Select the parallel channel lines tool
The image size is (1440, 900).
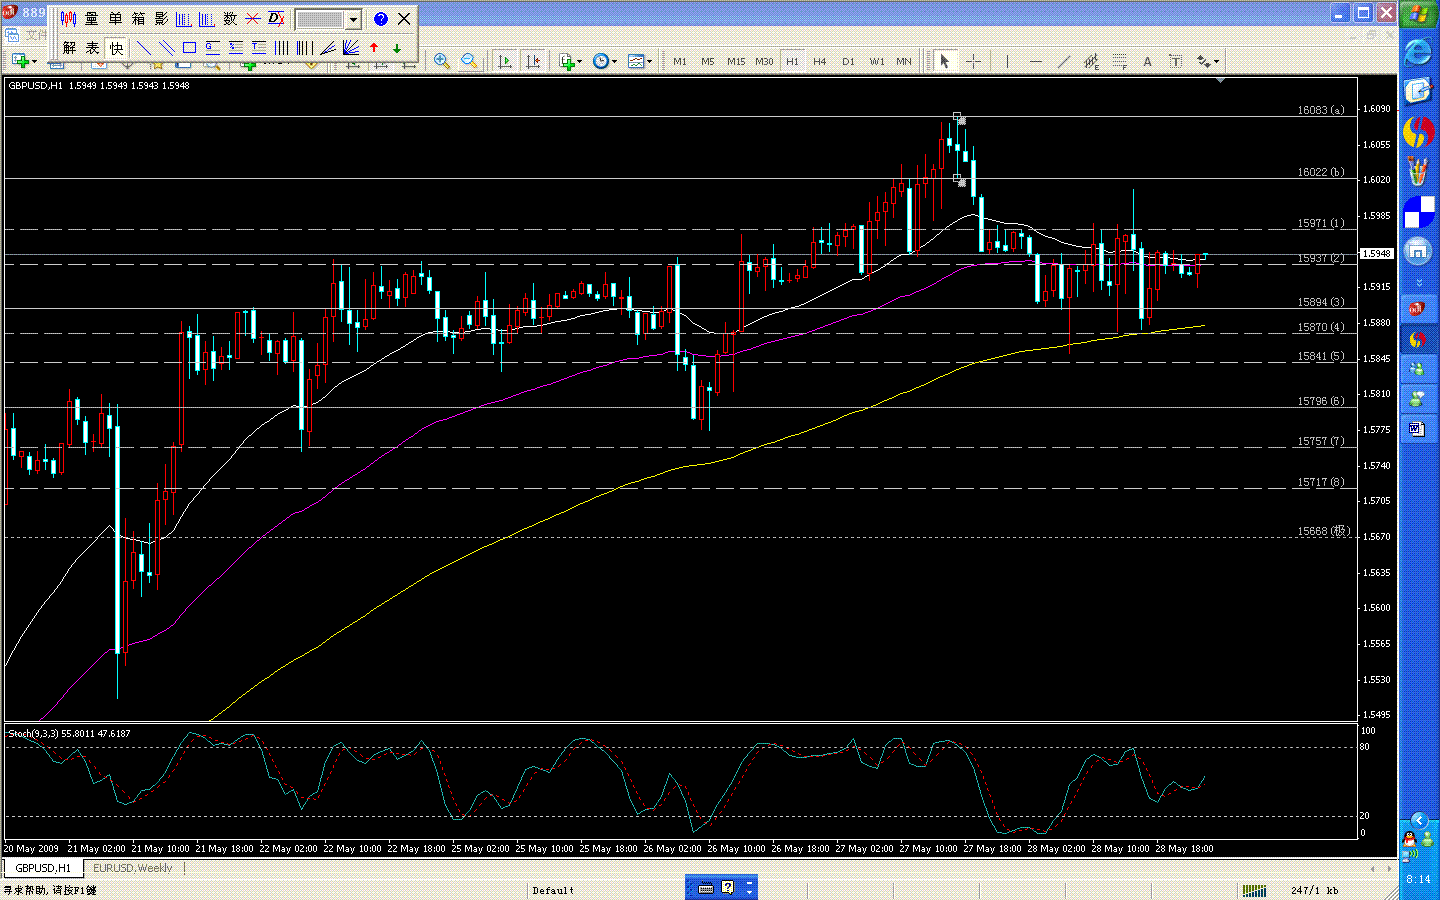pyautogui.click(x=167, y=47)
